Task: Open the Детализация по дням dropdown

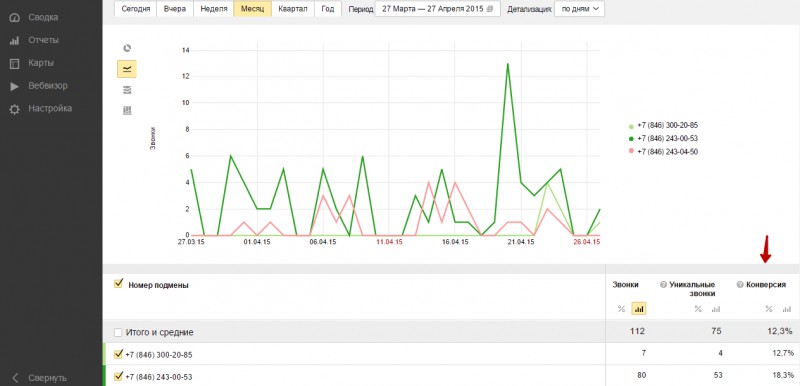Action: pyautogui.click(x=580, y=9)
